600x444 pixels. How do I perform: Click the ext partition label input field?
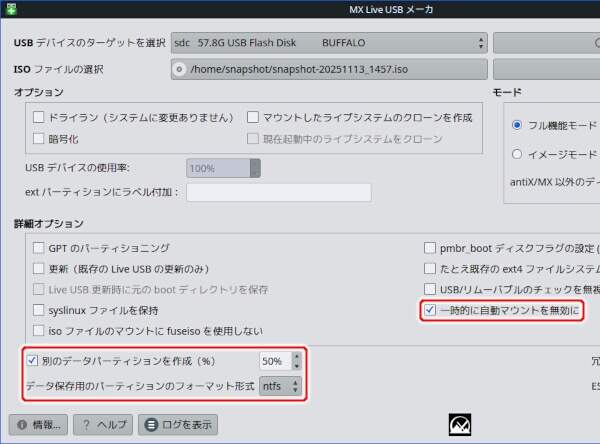pyautogui.click(x=279, y=192)
